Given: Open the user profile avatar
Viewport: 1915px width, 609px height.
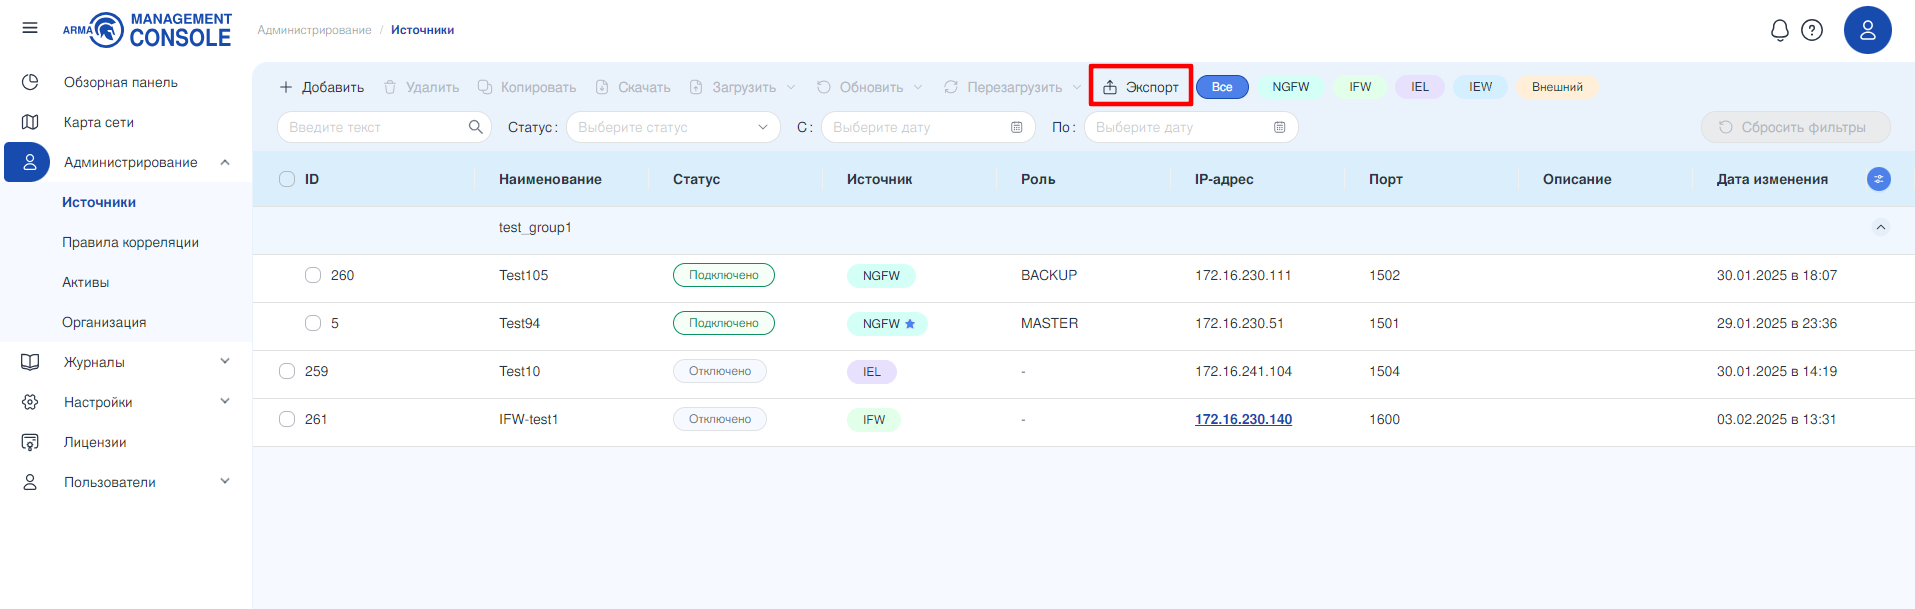Looking at the screenshot, I should [1867, 30].
